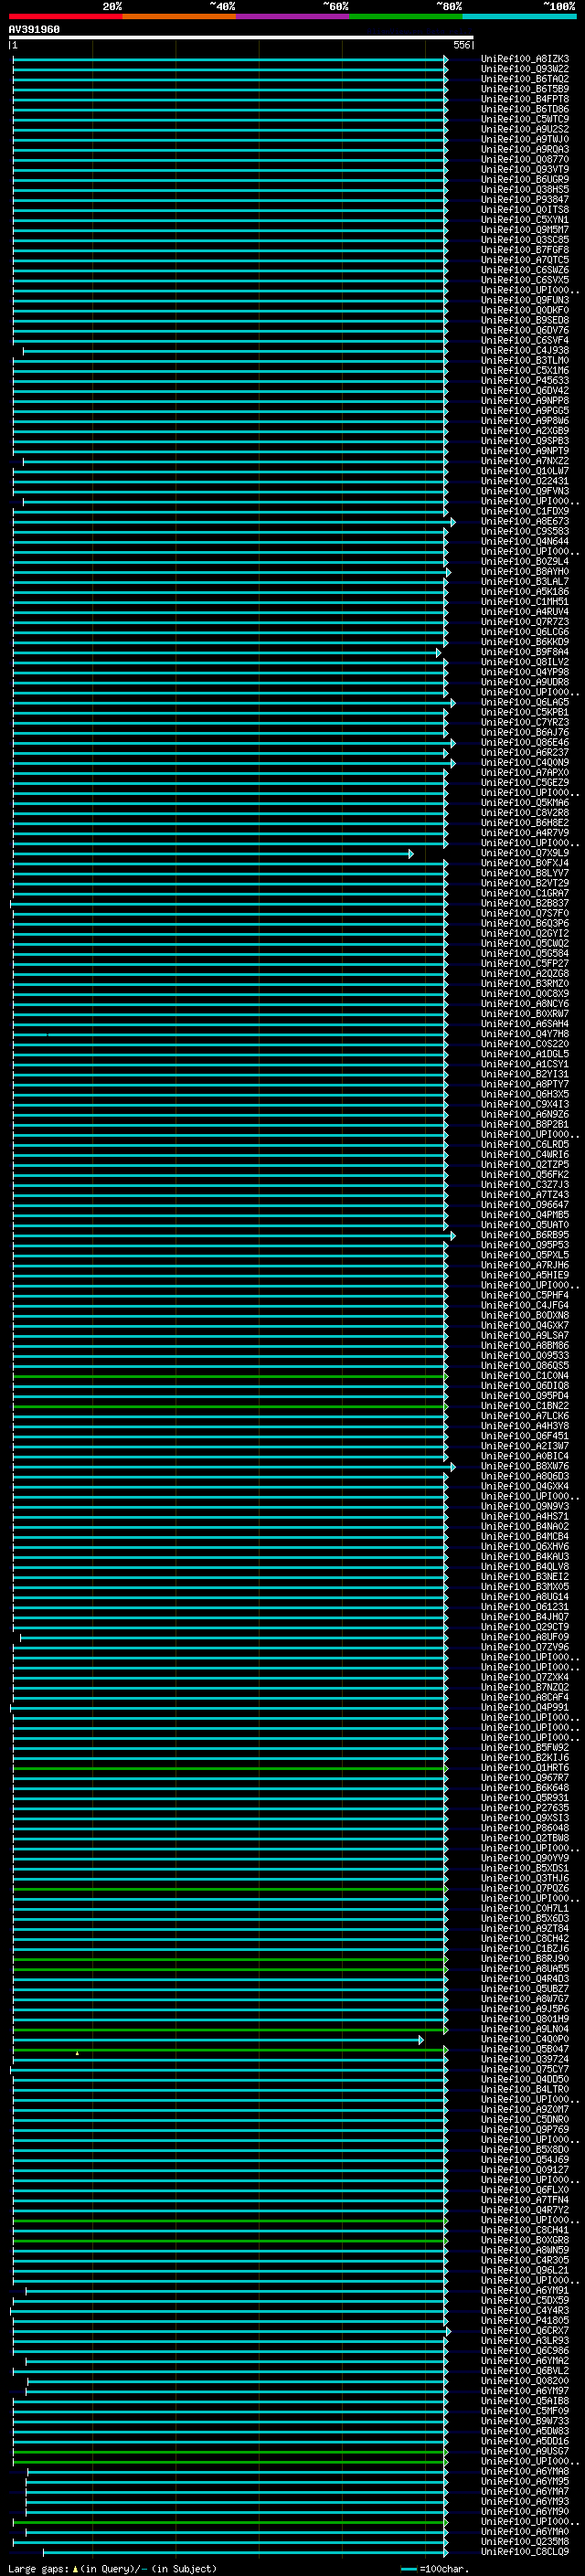Select the AV391960 query label
This screenshot has width=585, height=2576.
point(34,30)
